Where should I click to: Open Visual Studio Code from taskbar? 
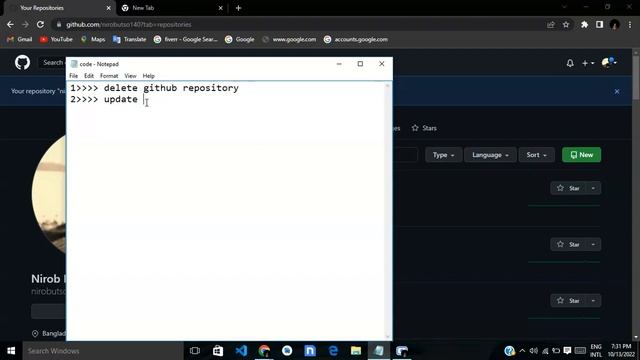point(241,351)
